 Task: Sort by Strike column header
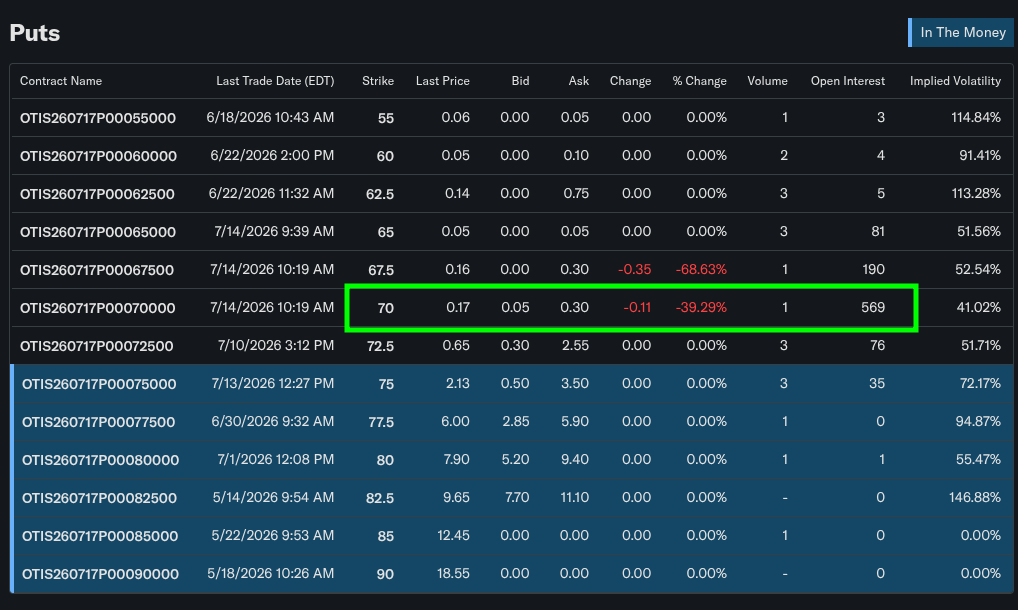coord(378,81)
